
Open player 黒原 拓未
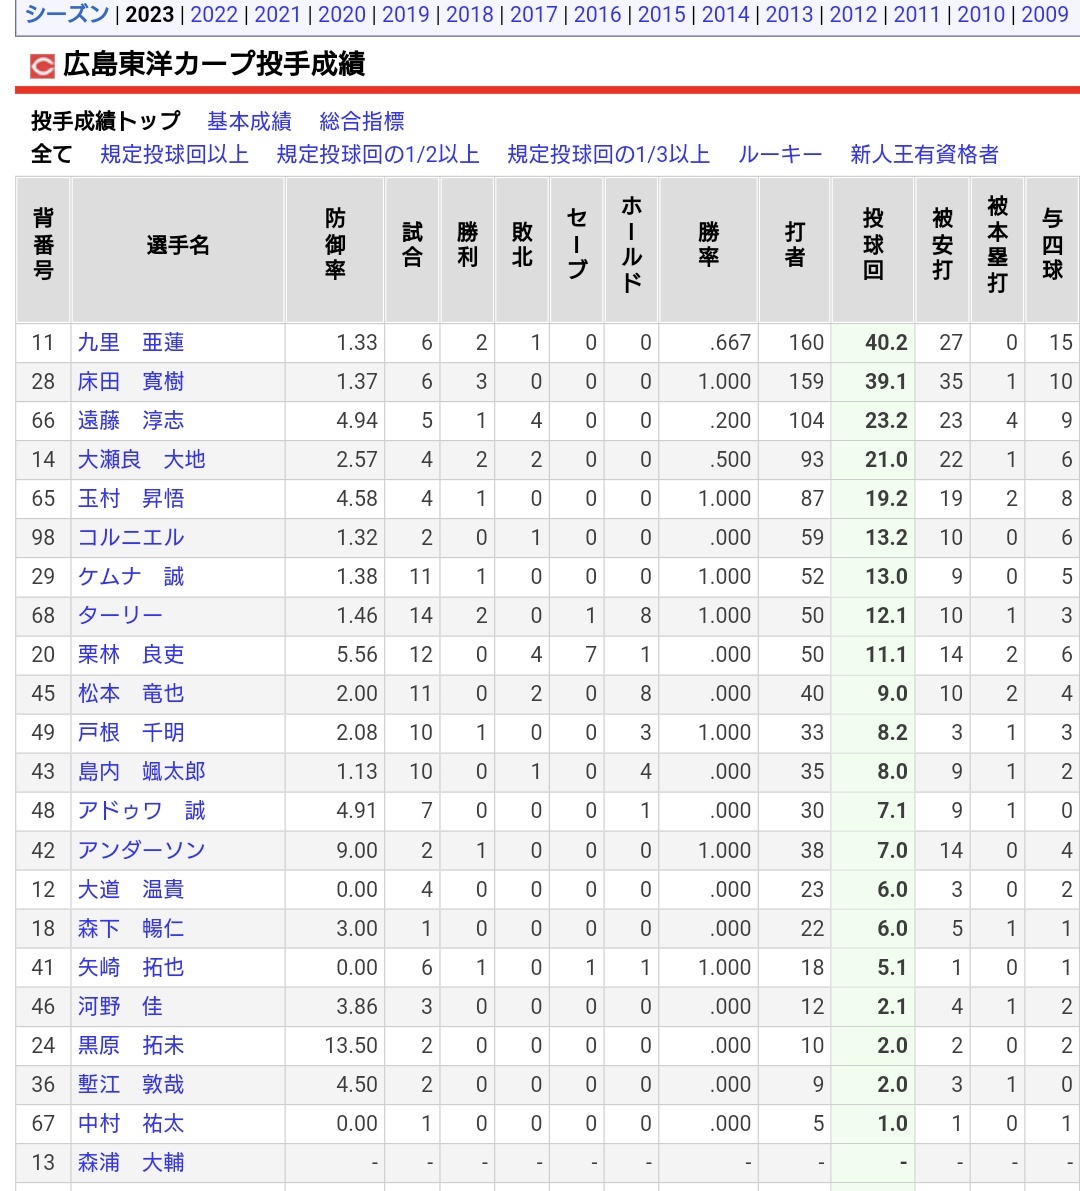131,1045
